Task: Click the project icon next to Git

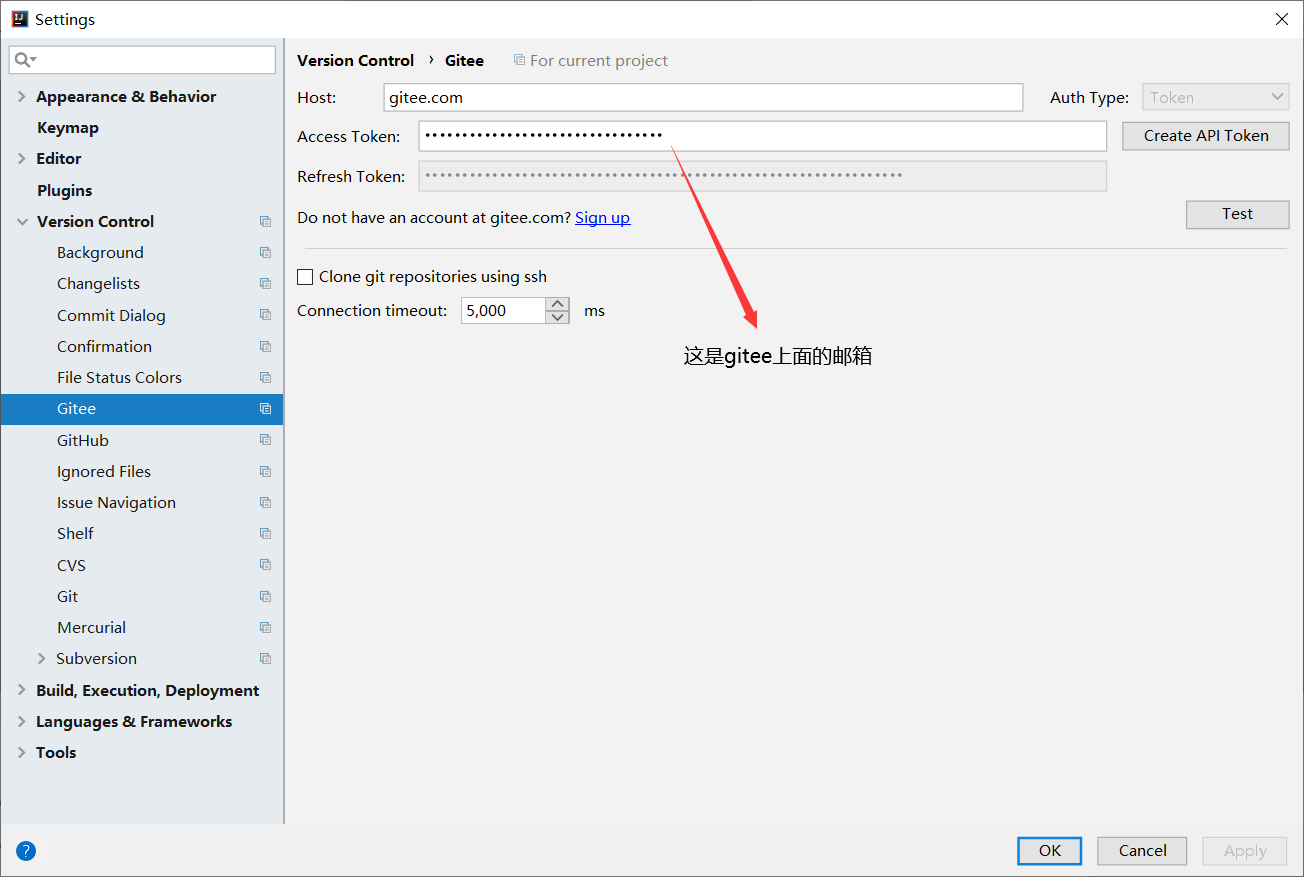Action: [x=265, y=597]
